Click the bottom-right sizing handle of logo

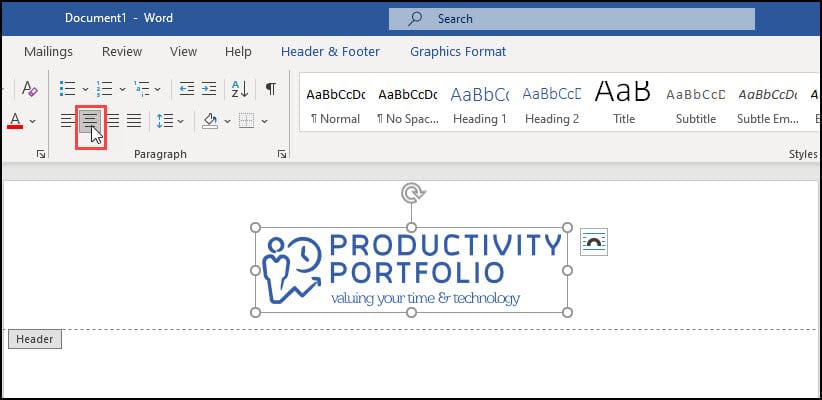pyautogui.click(x=567, y=312)
